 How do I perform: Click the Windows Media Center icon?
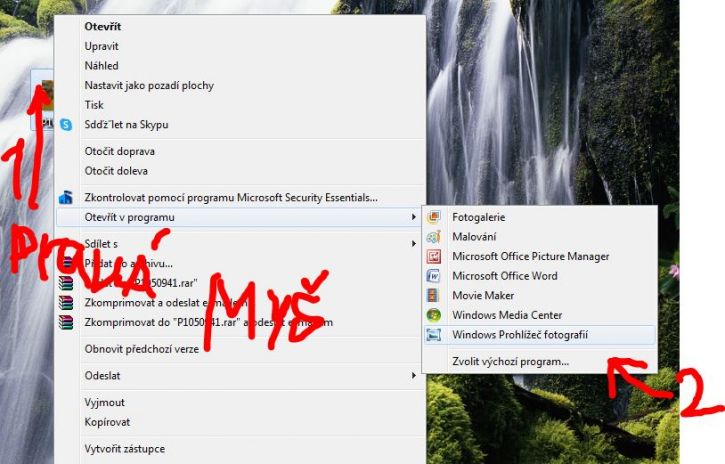pyautogui.click(x=433, y=315)
